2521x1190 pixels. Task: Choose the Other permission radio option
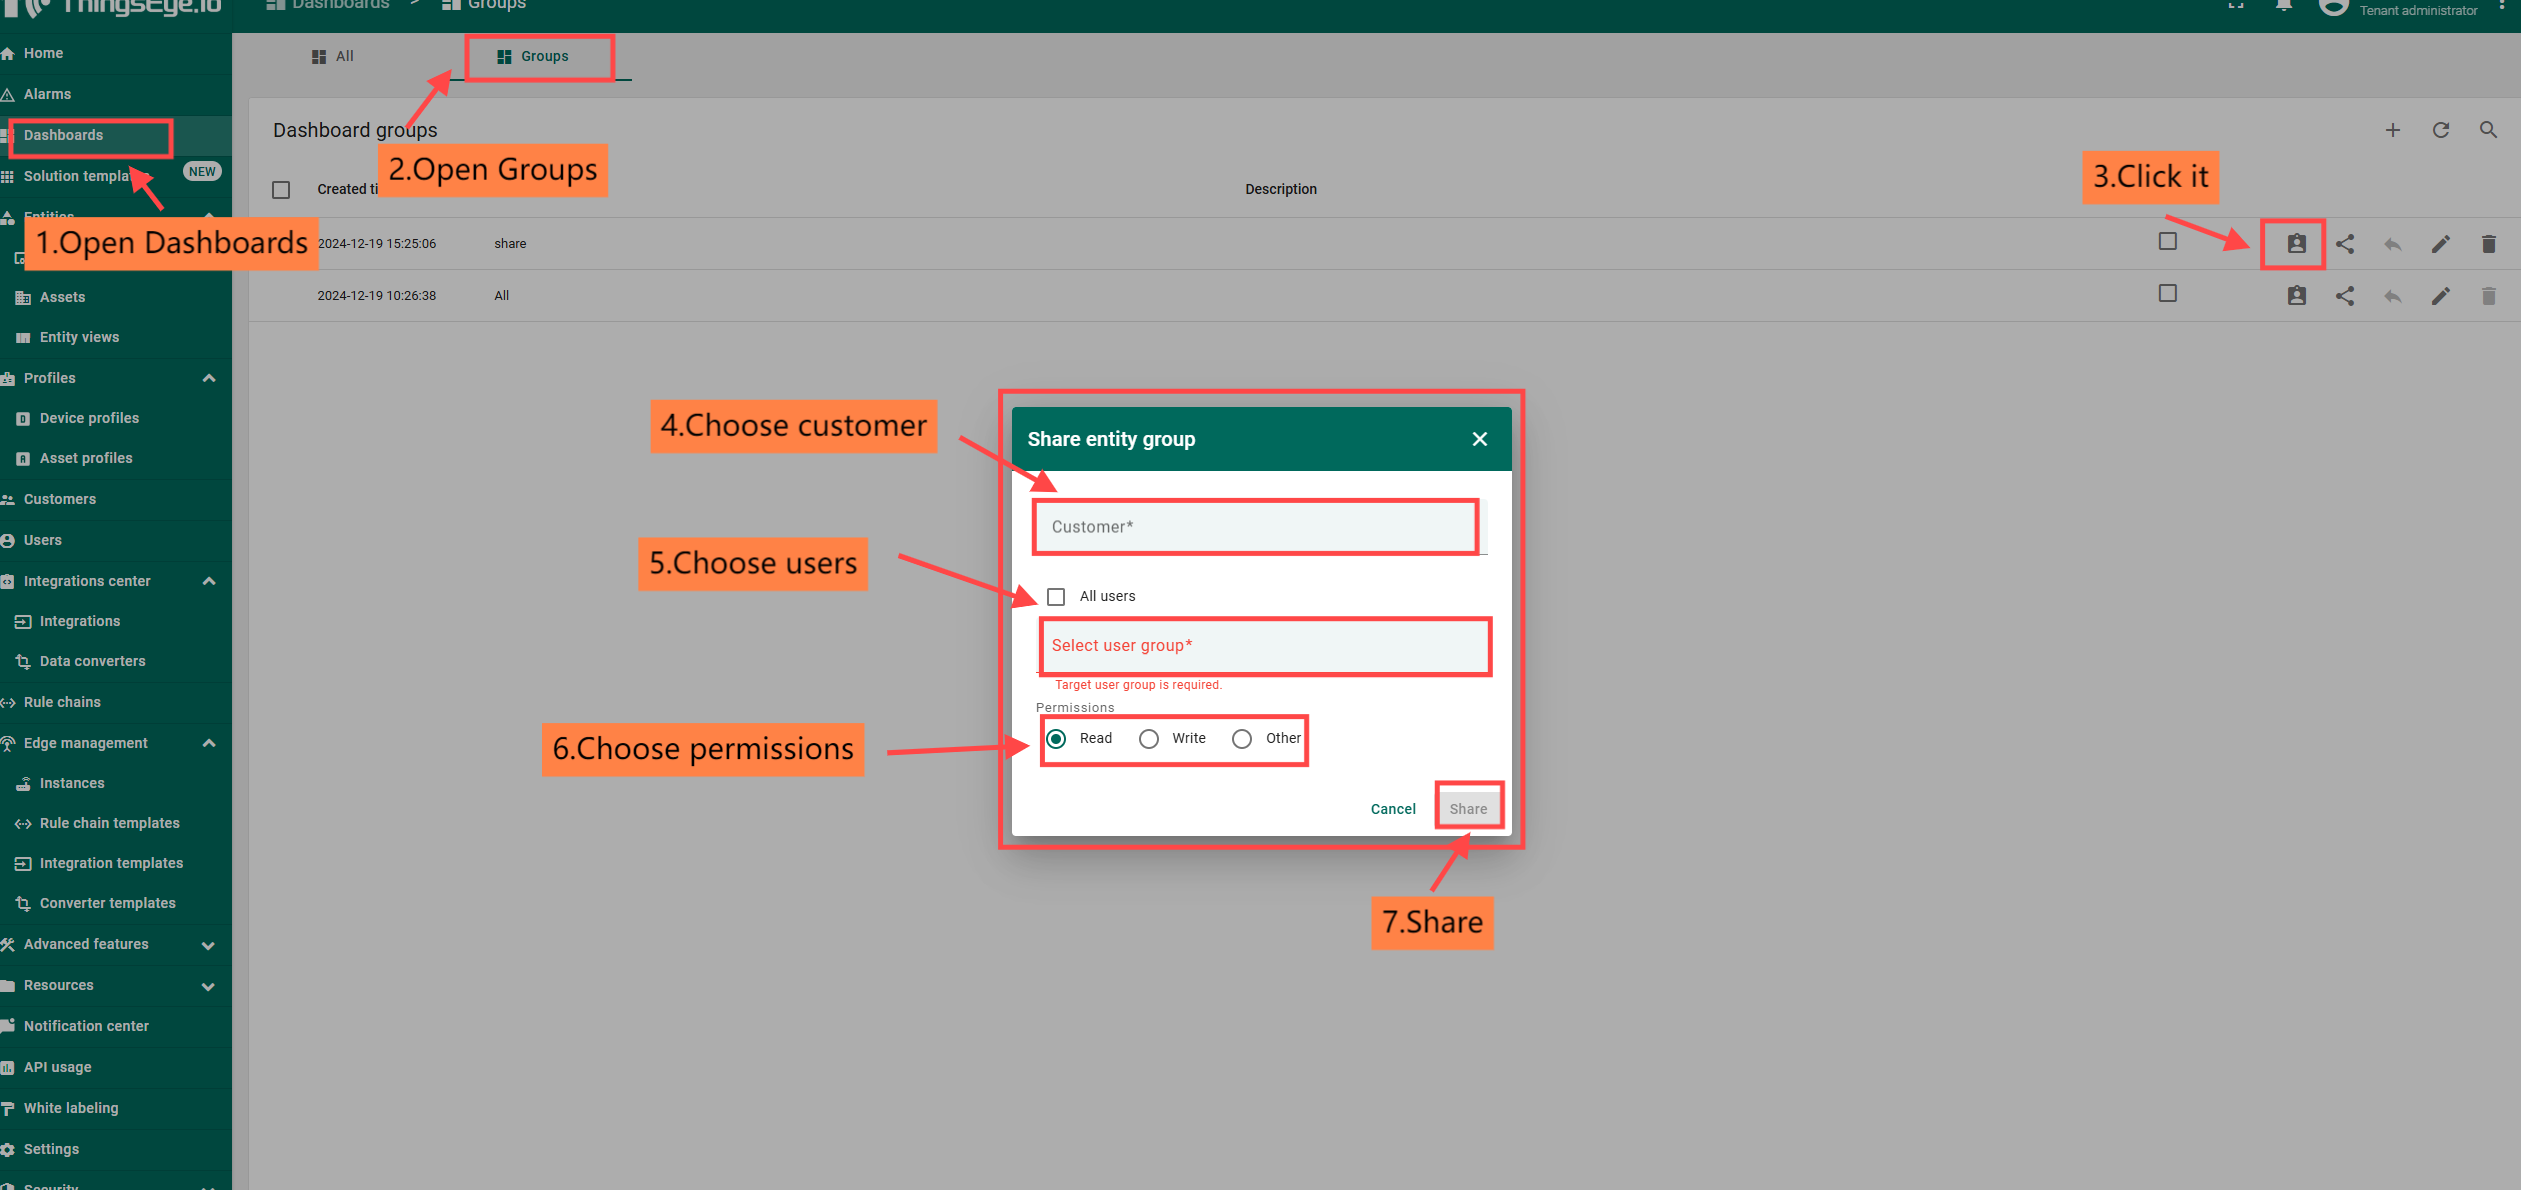click(x=1242, y=739)
